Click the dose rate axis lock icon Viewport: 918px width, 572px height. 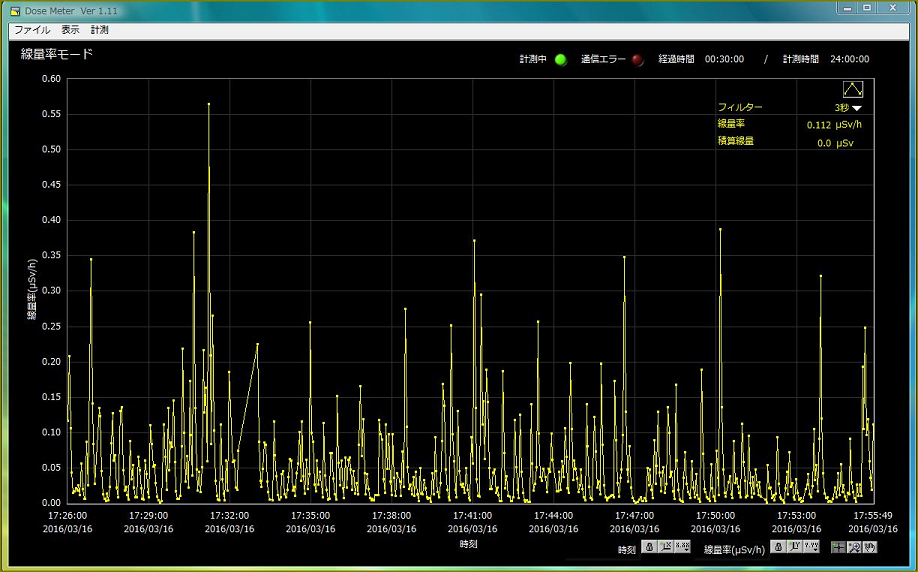click(778, 547)
